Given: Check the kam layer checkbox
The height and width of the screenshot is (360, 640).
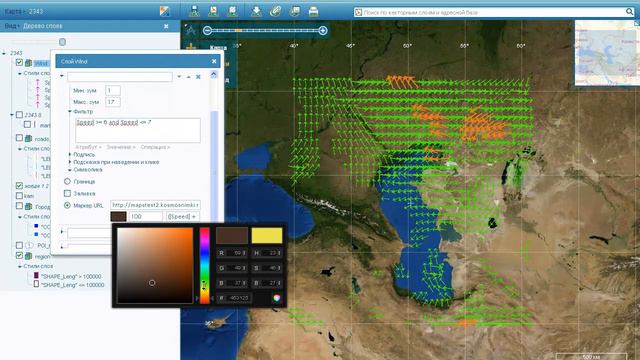Looking at the screenshot, I should 19,196.
